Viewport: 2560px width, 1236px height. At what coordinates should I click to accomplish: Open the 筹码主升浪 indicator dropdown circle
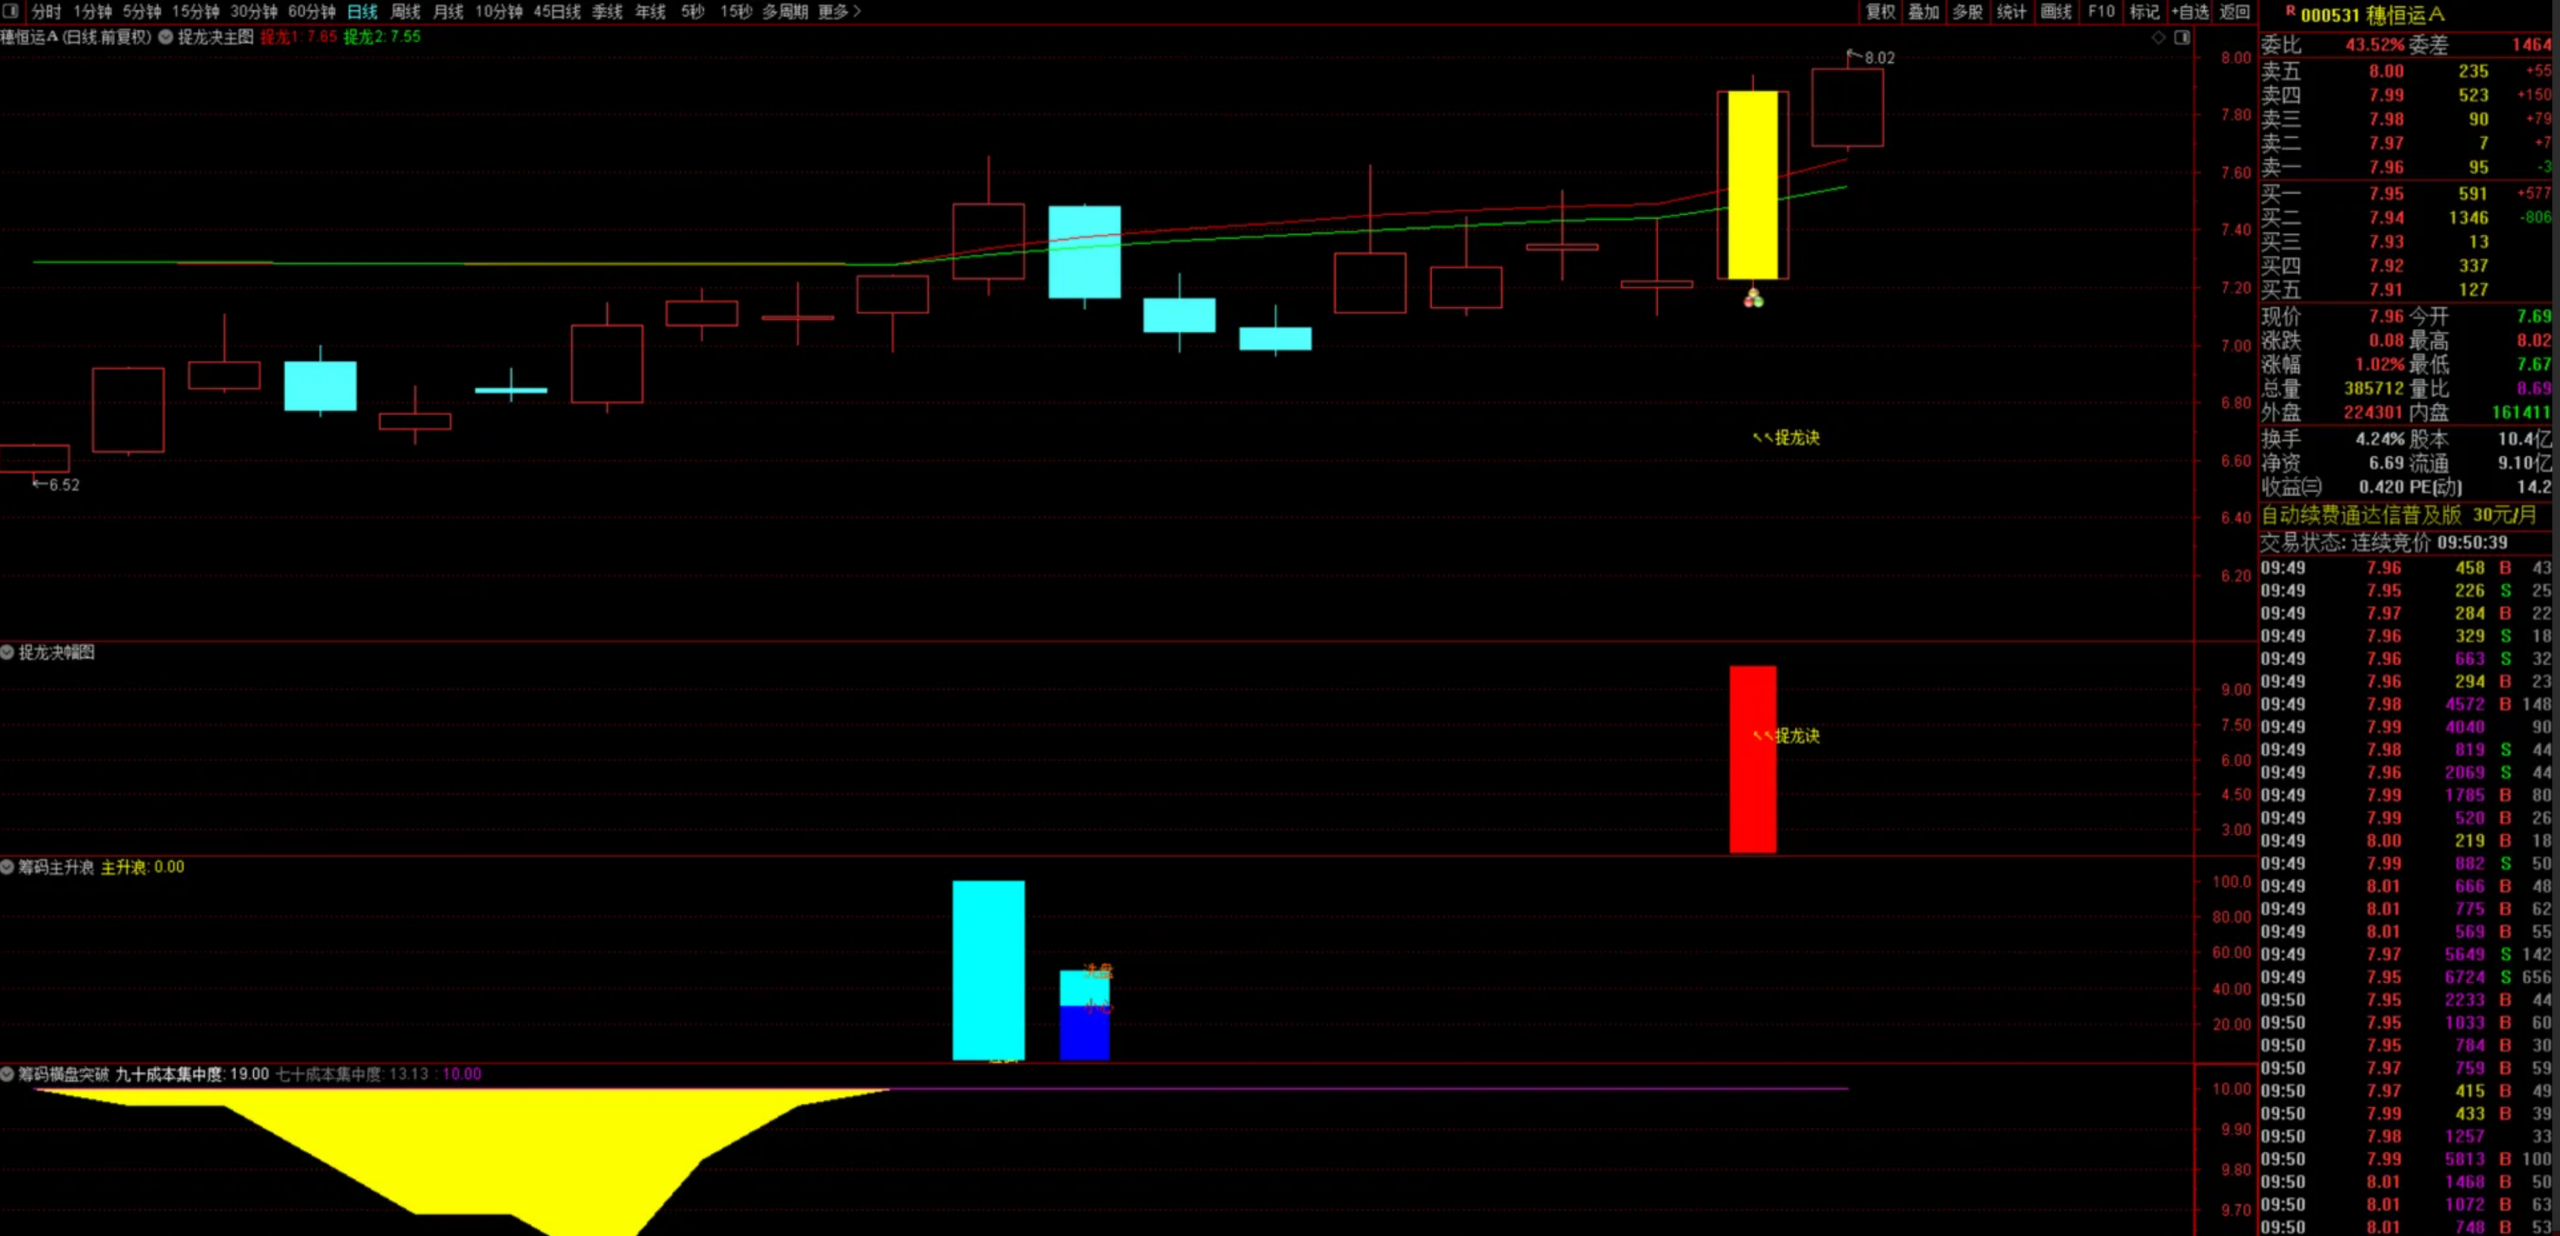8,867
